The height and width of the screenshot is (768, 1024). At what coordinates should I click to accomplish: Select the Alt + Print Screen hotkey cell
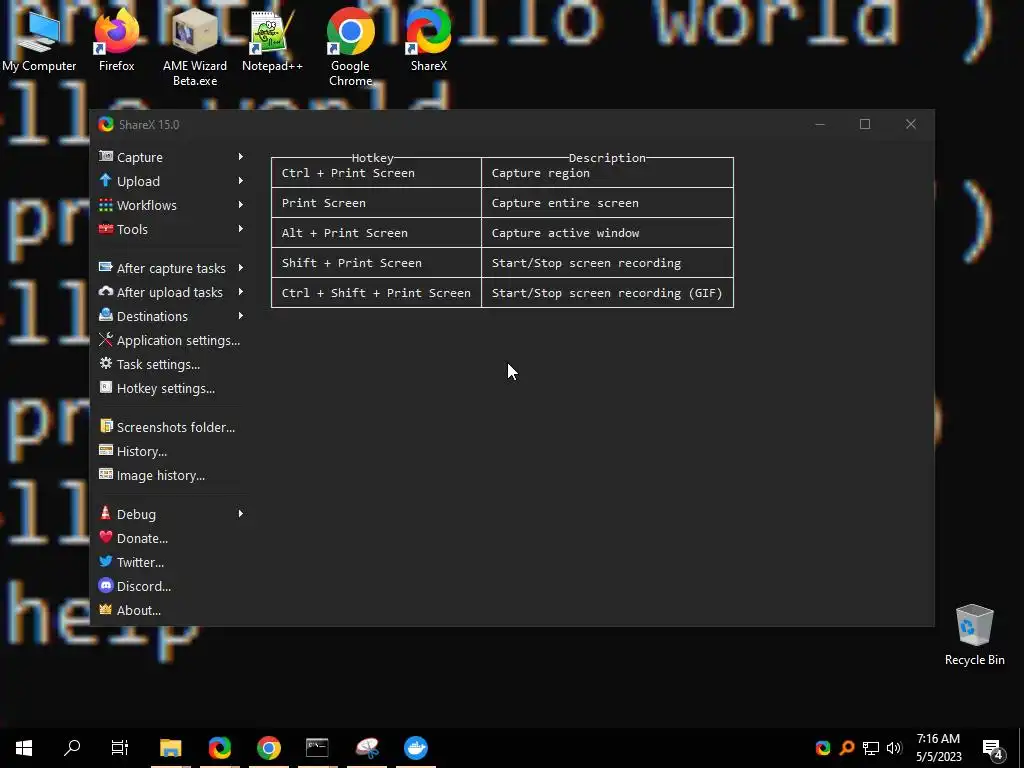tap(376, 233)
